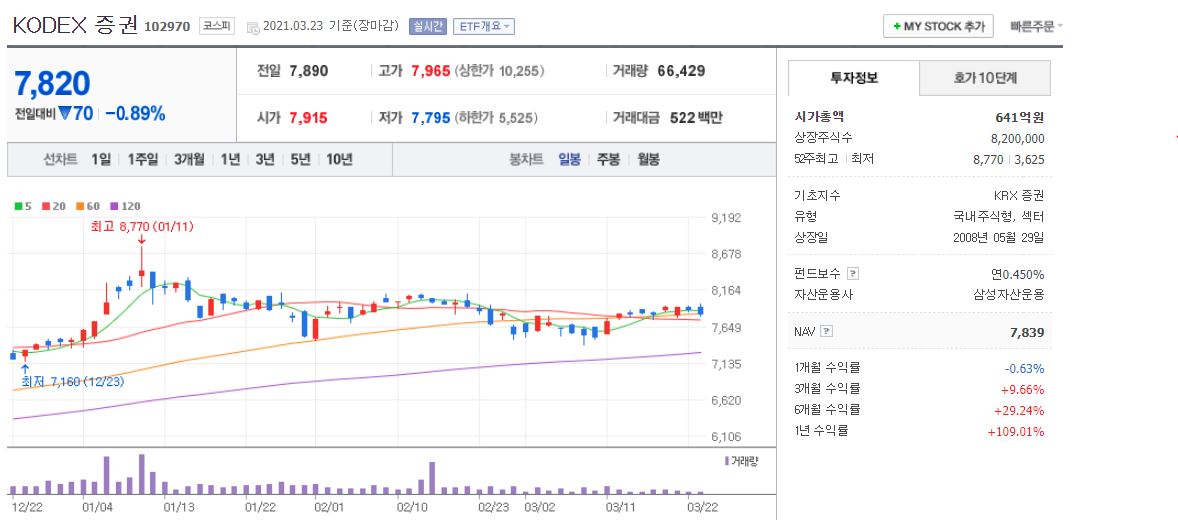Click the 시가총액 641억원 value
This screenshot has width=1178, height=520.
pos(1019,117)
